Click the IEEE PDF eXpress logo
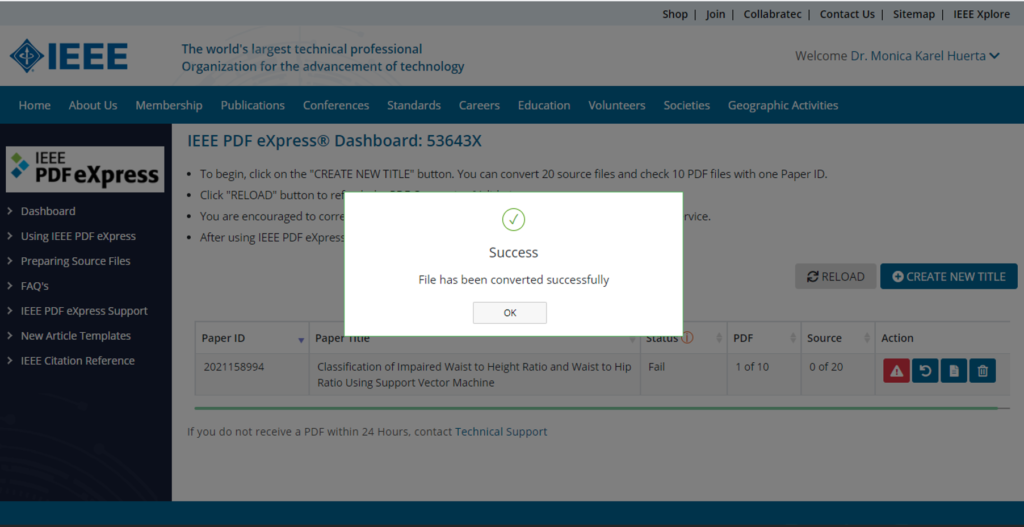The image size is (1024, 527). (x=85, y=169)
